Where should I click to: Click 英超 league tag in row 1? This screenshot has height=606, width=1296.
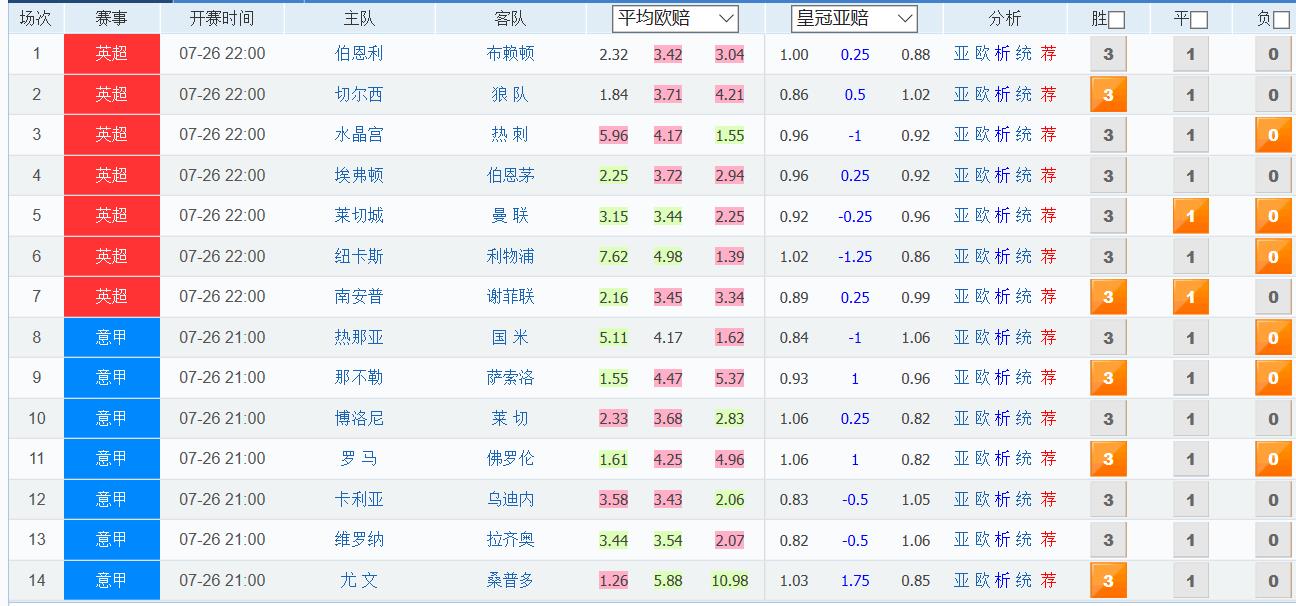tap(112, 54)
